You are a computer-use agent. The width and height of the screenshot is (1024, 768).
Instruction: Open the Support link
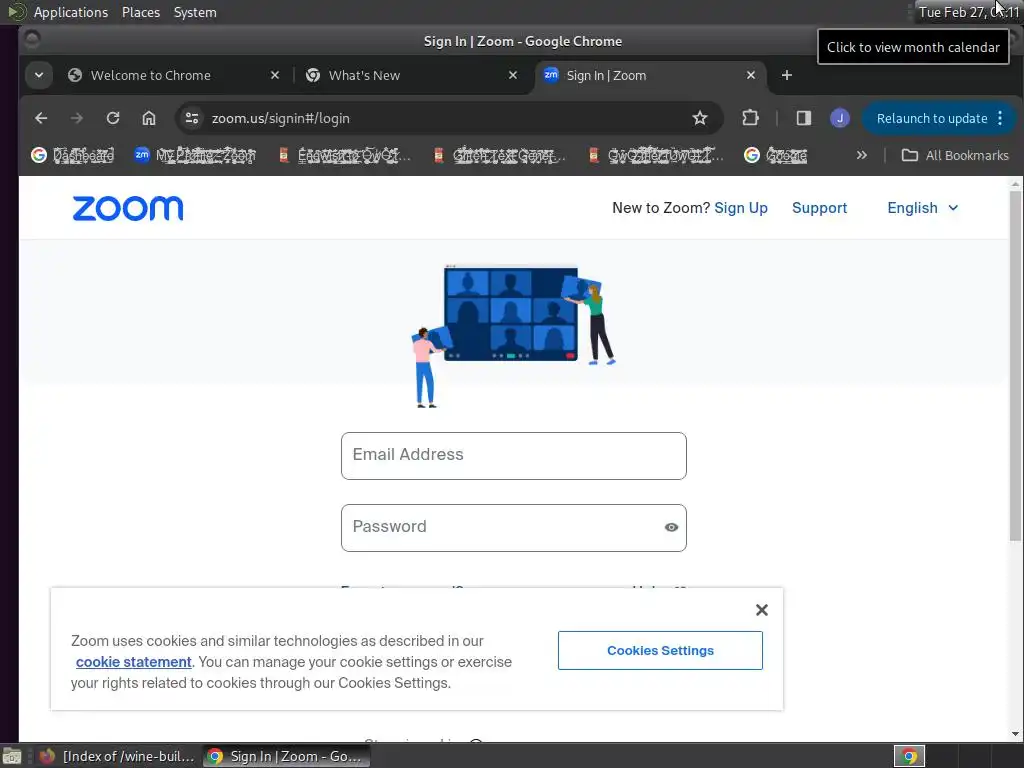pos(819,208)
